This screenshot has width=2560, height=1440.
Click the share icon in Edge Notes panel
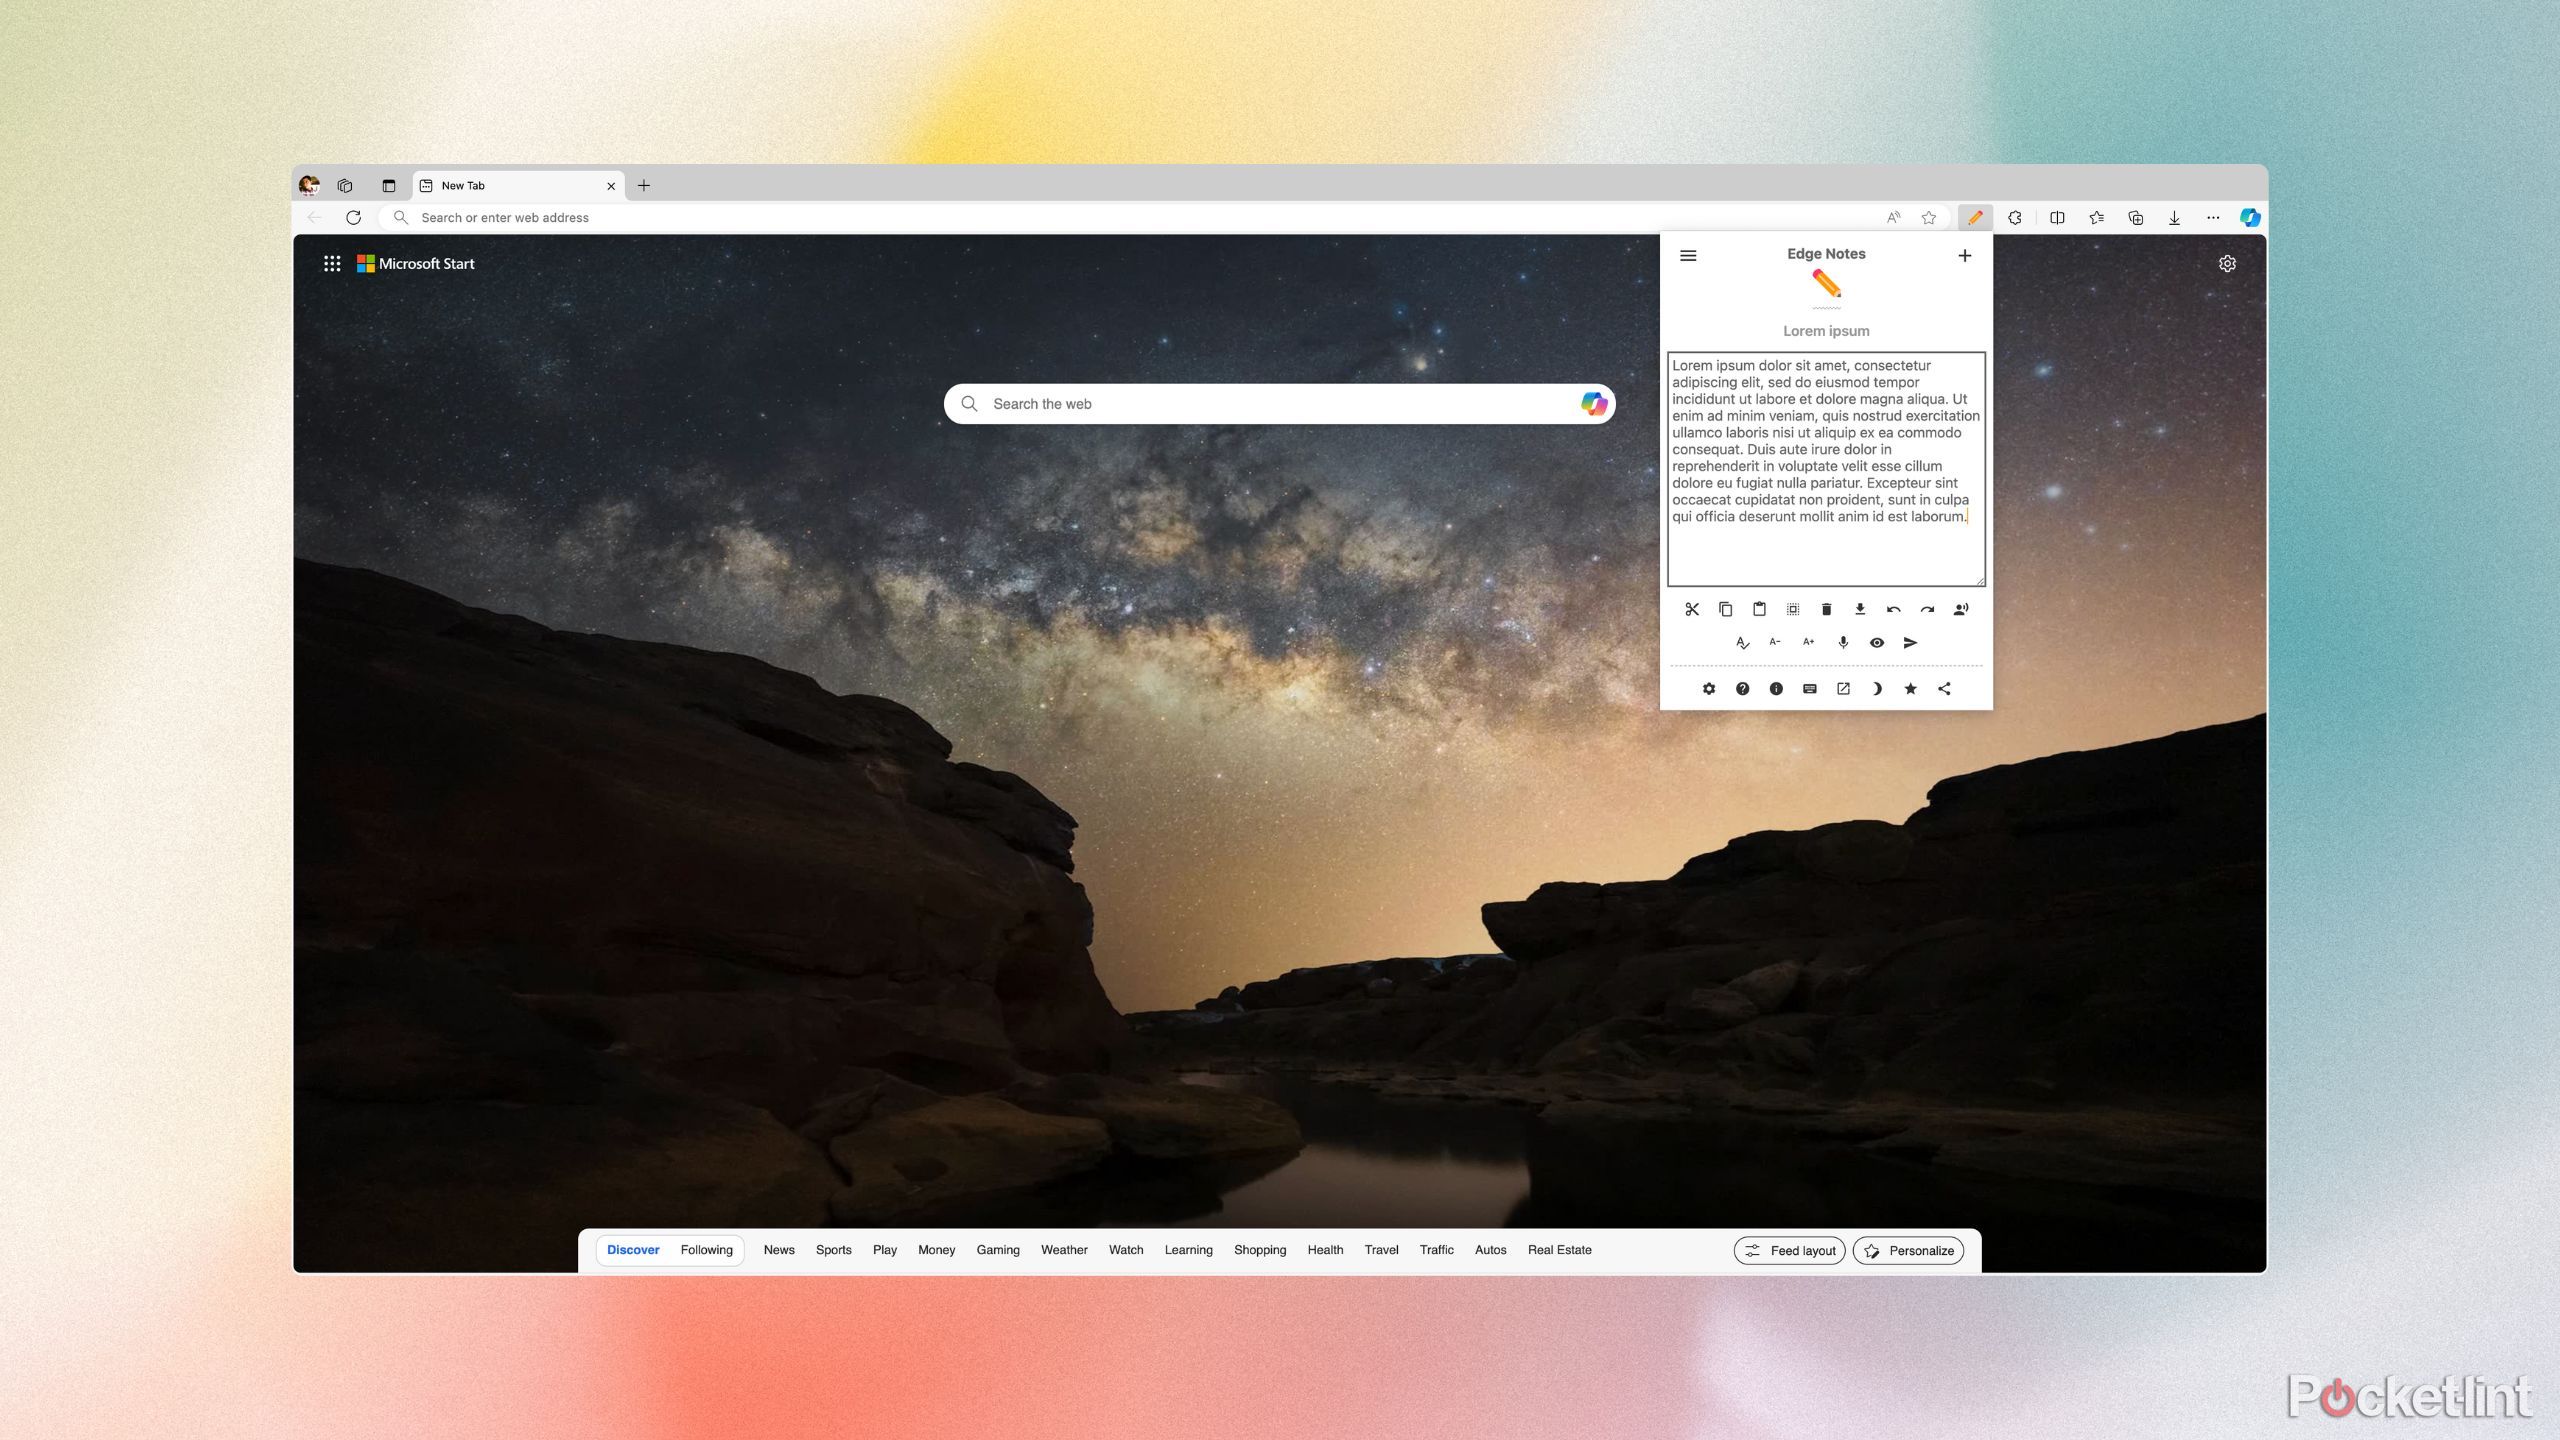(1945, 687)
